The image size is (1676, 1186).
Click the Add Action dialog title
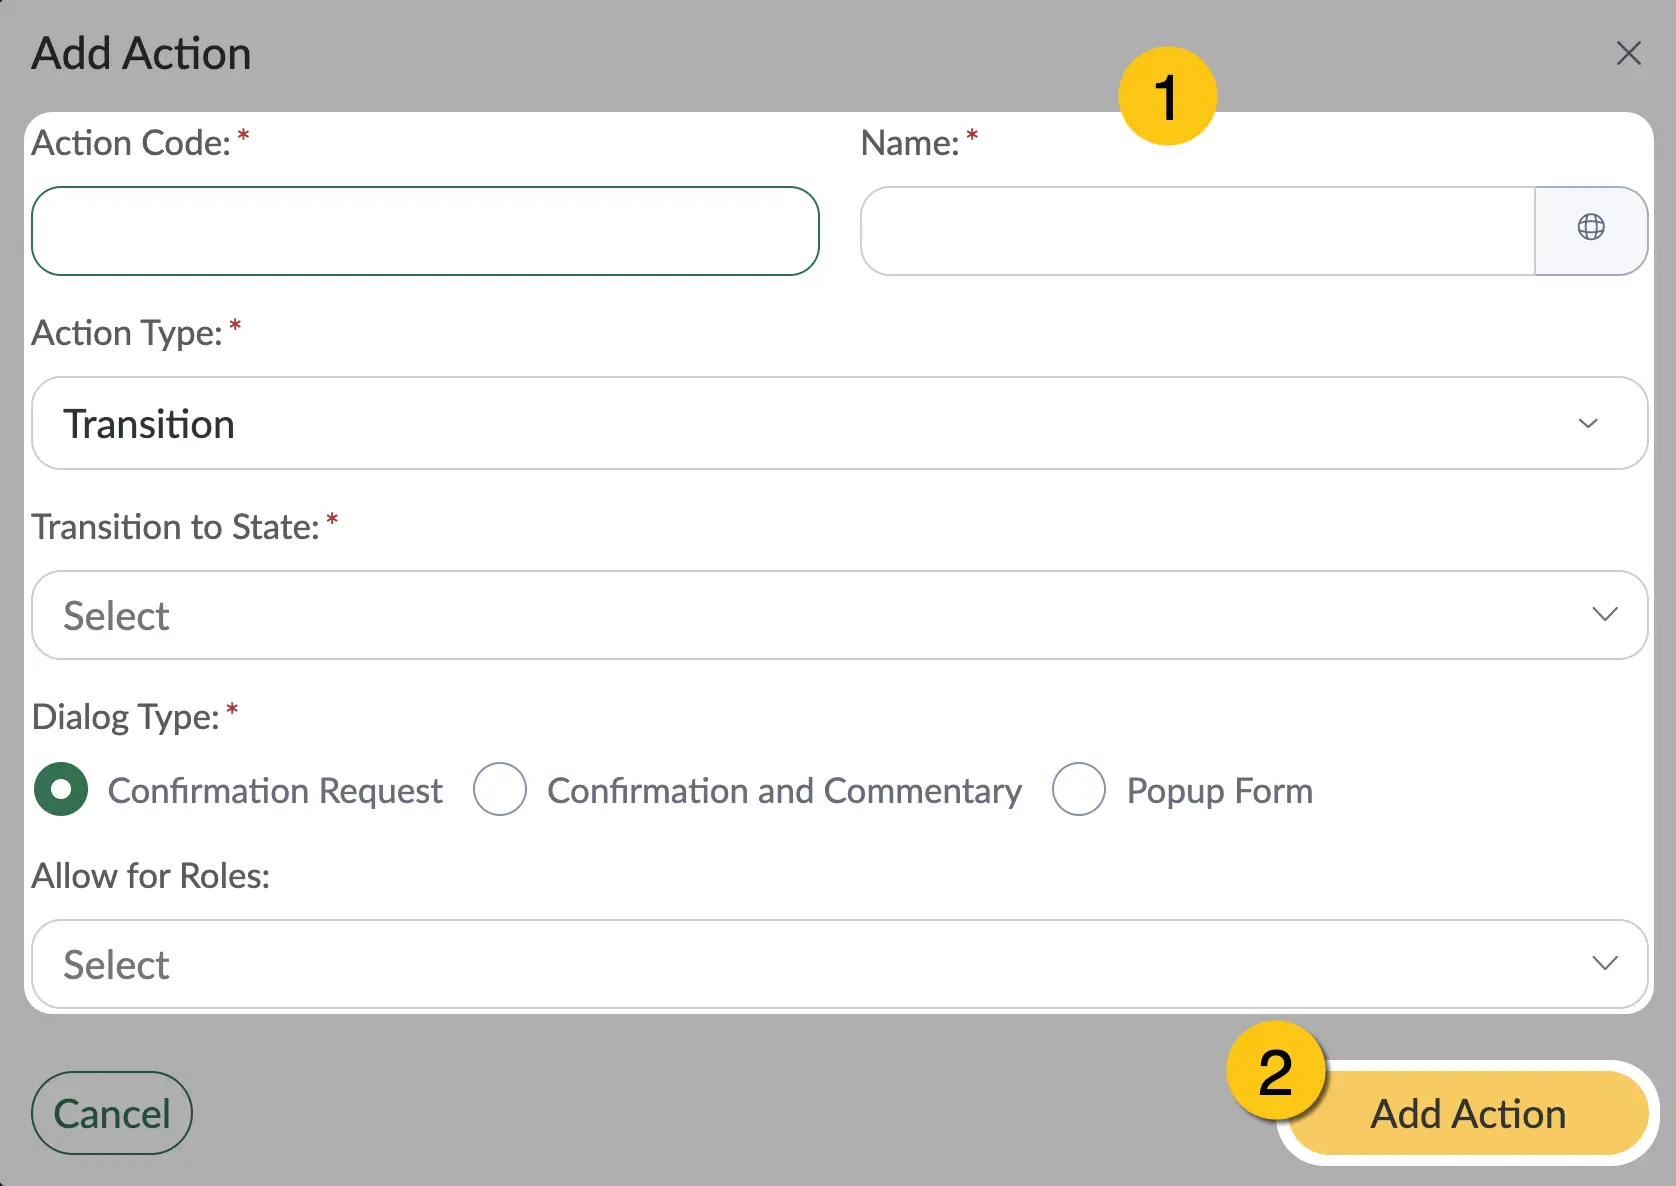[x=141, y=53]
